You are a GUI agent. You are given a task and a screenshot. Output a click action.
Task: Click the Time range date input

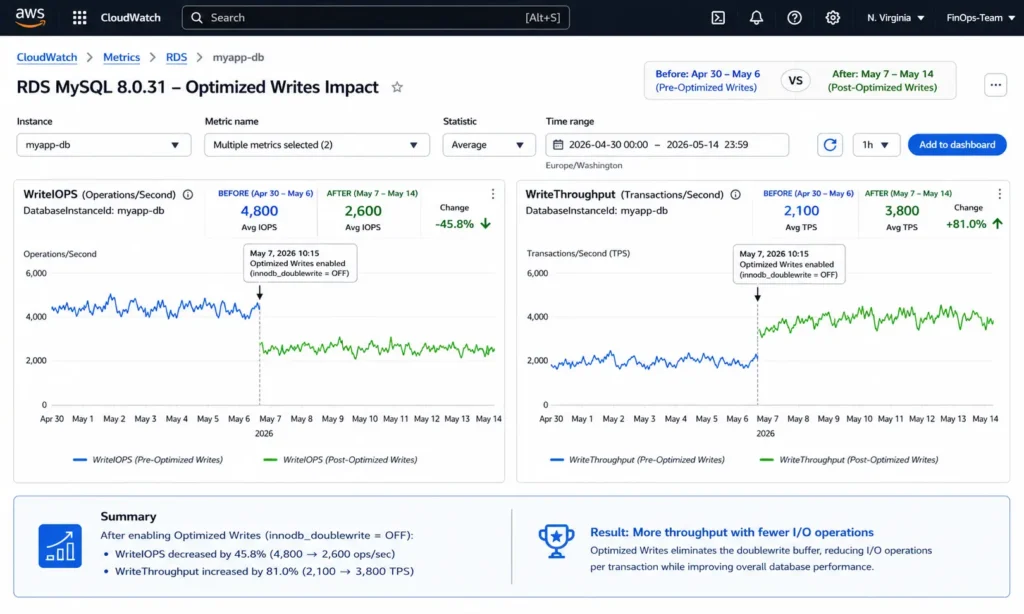coord(667,144)
